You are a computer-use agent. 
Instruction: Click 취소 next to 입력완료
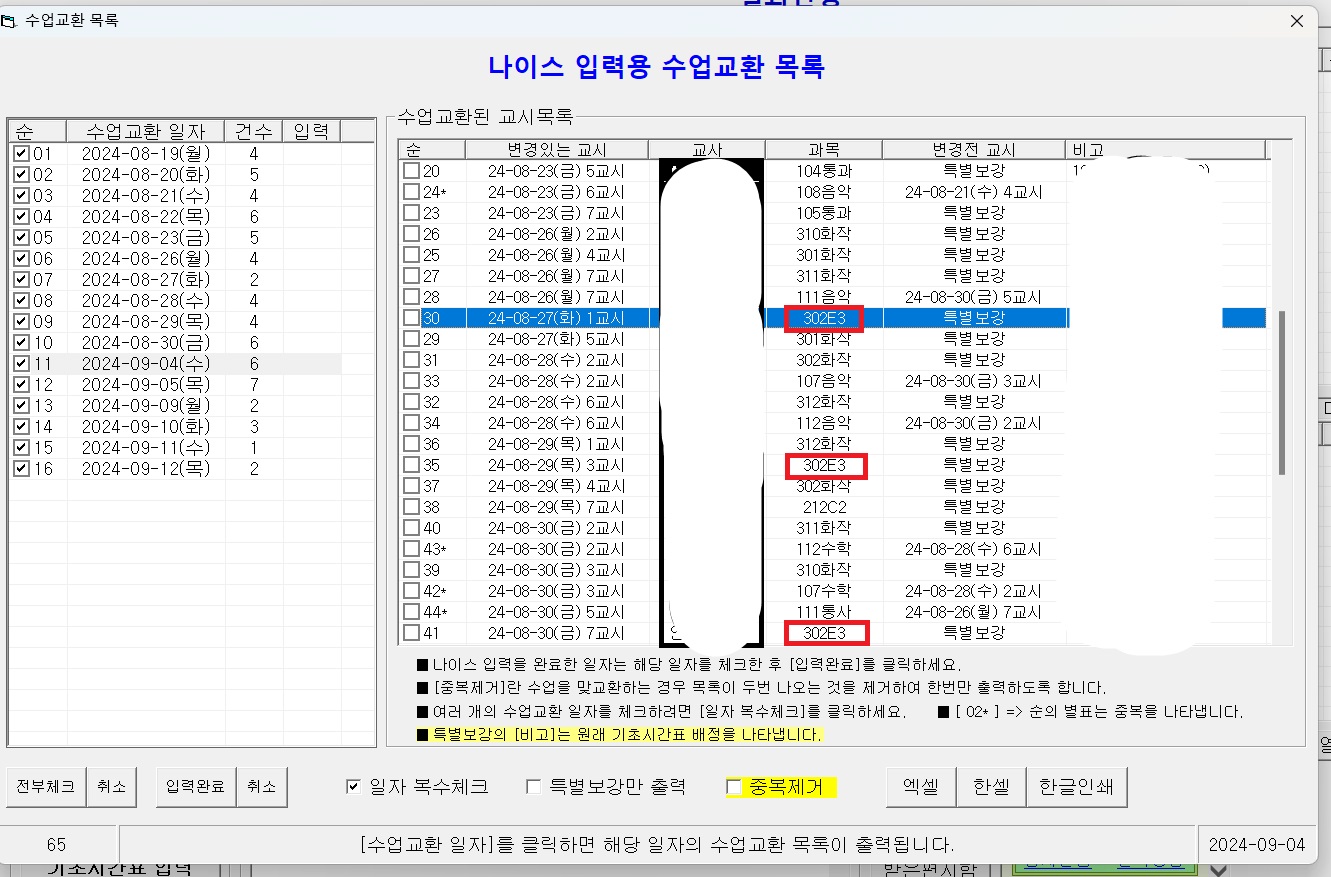[262, 787]
